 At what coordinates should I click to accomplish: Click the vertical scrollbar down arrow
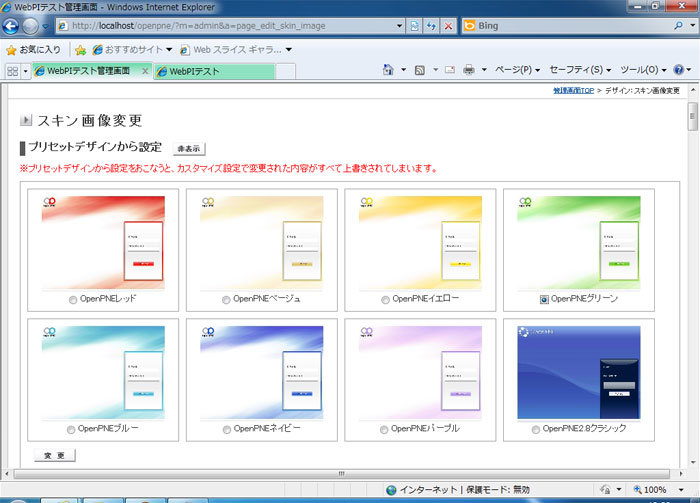tap(692, 462)
